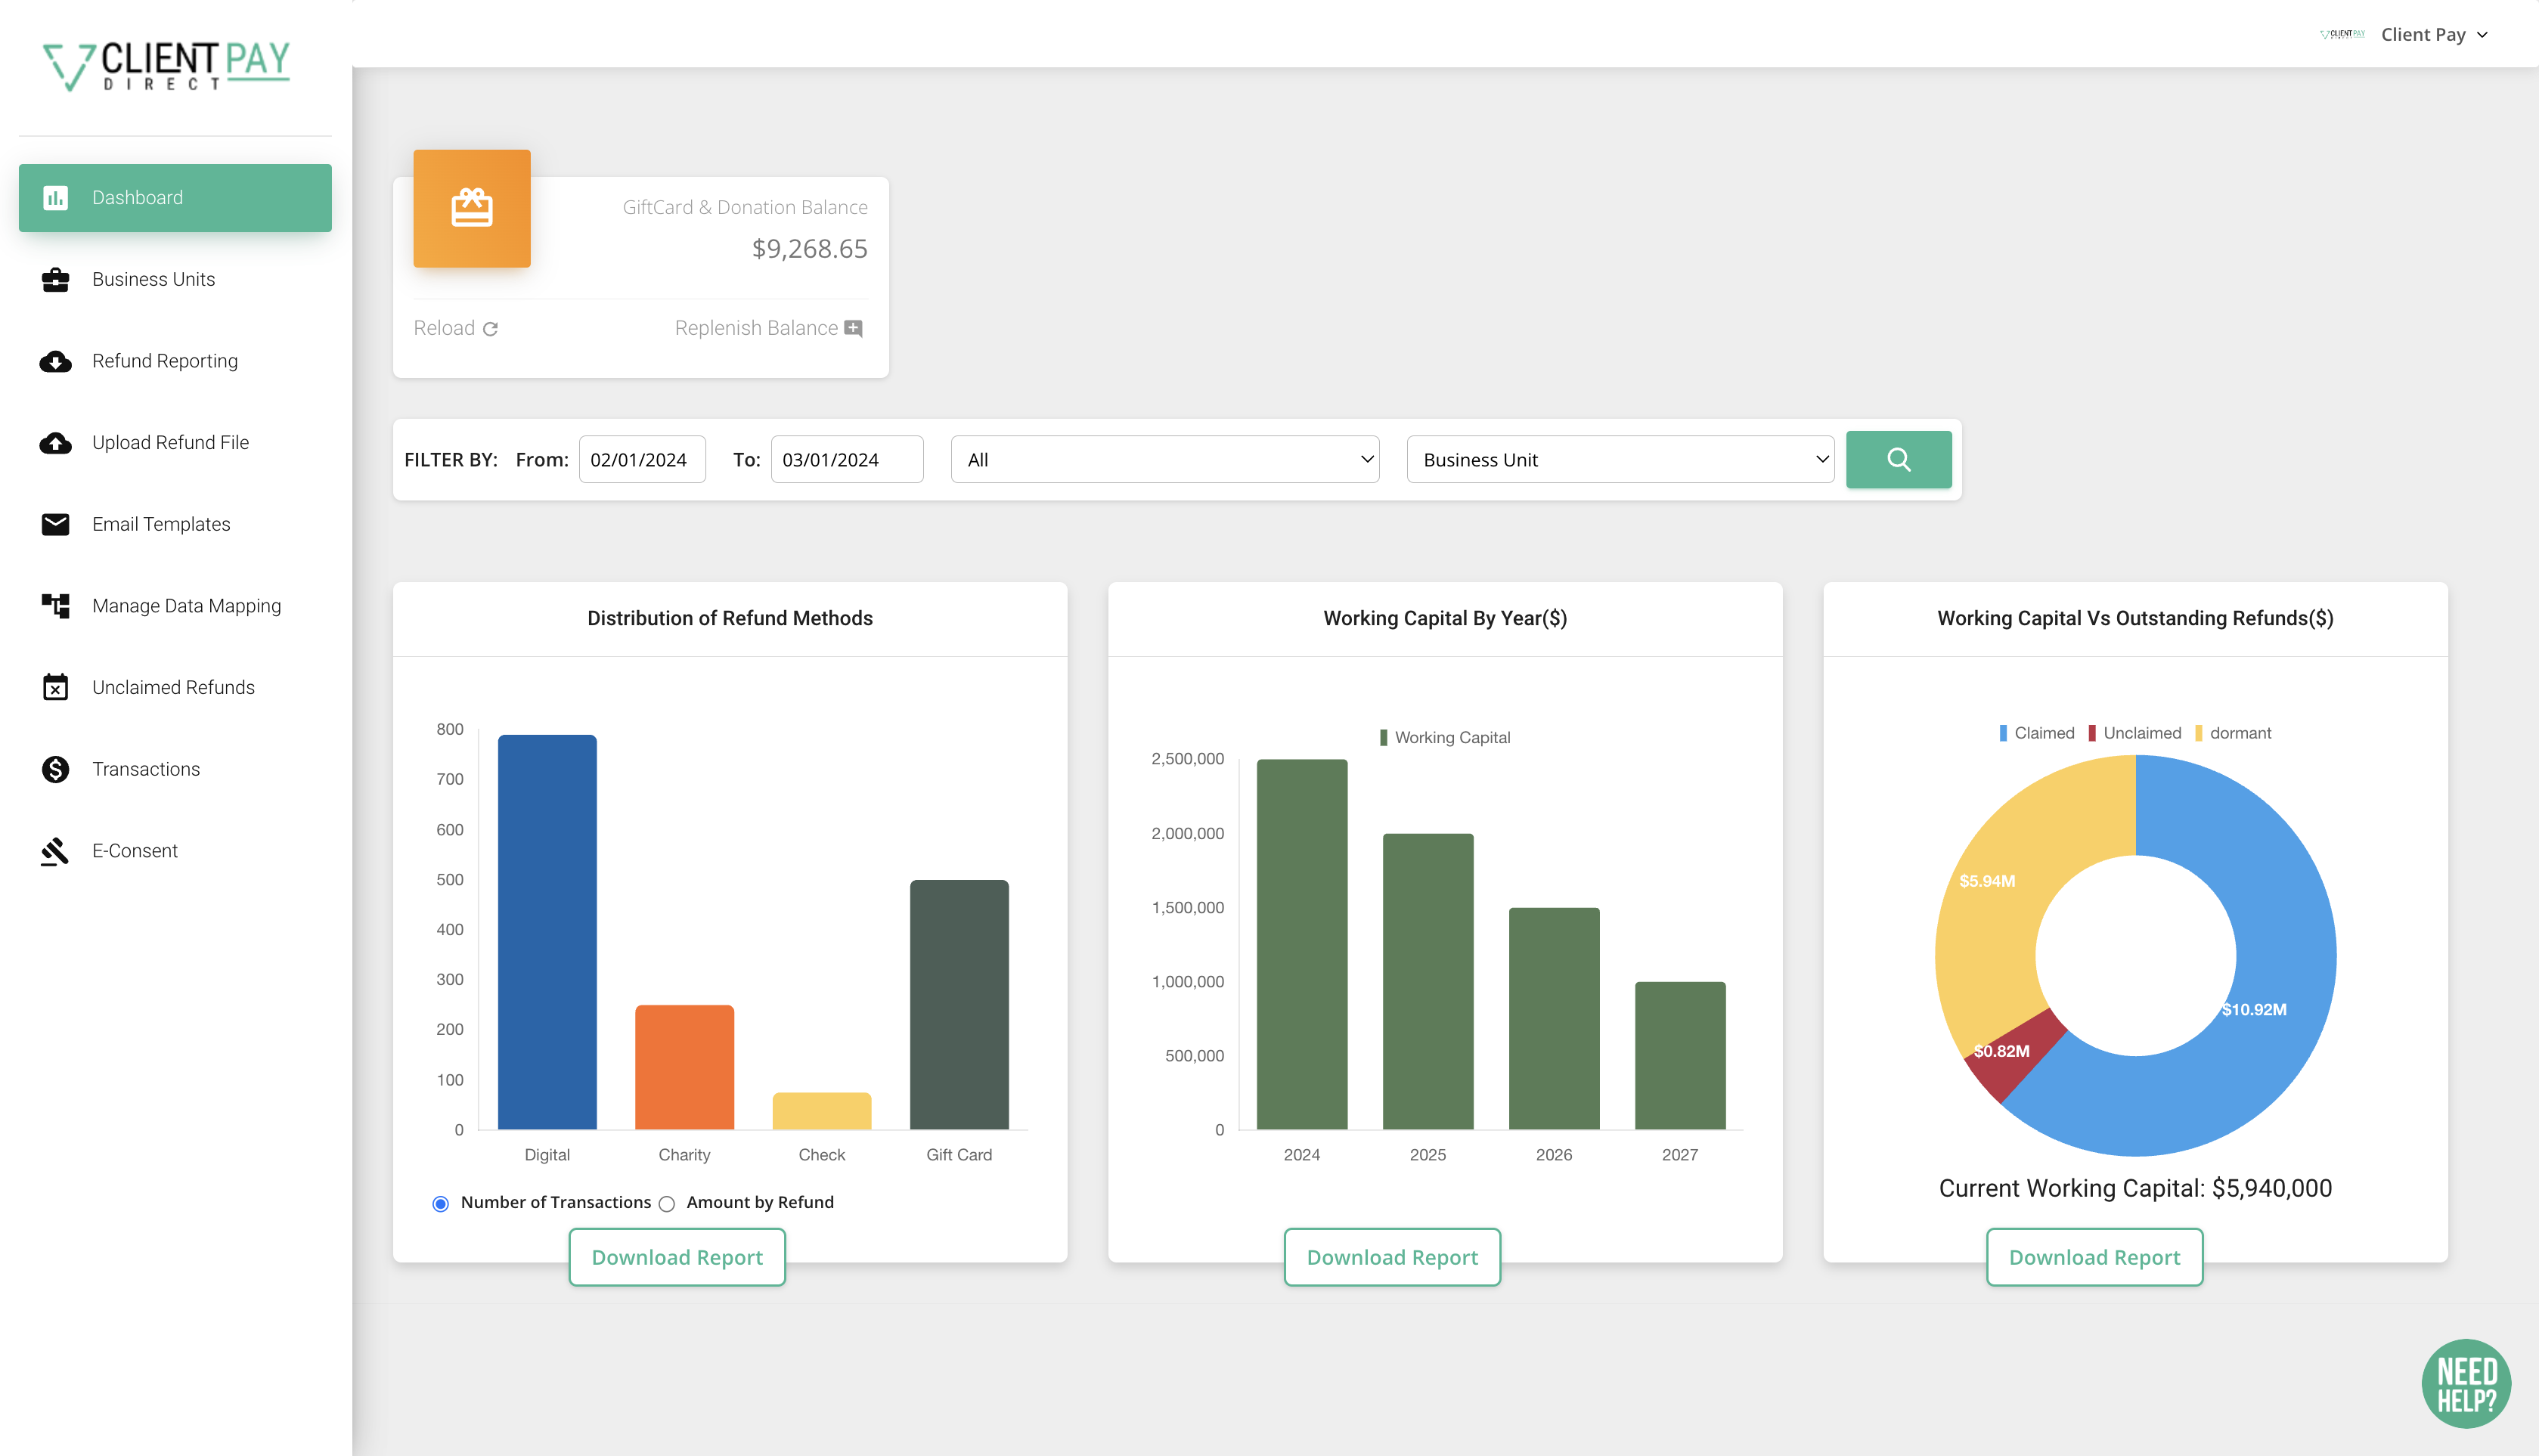Click the E-Consent gavel icon
The height and width of the screenshot is (1456, 2539).
coord(55,851)
